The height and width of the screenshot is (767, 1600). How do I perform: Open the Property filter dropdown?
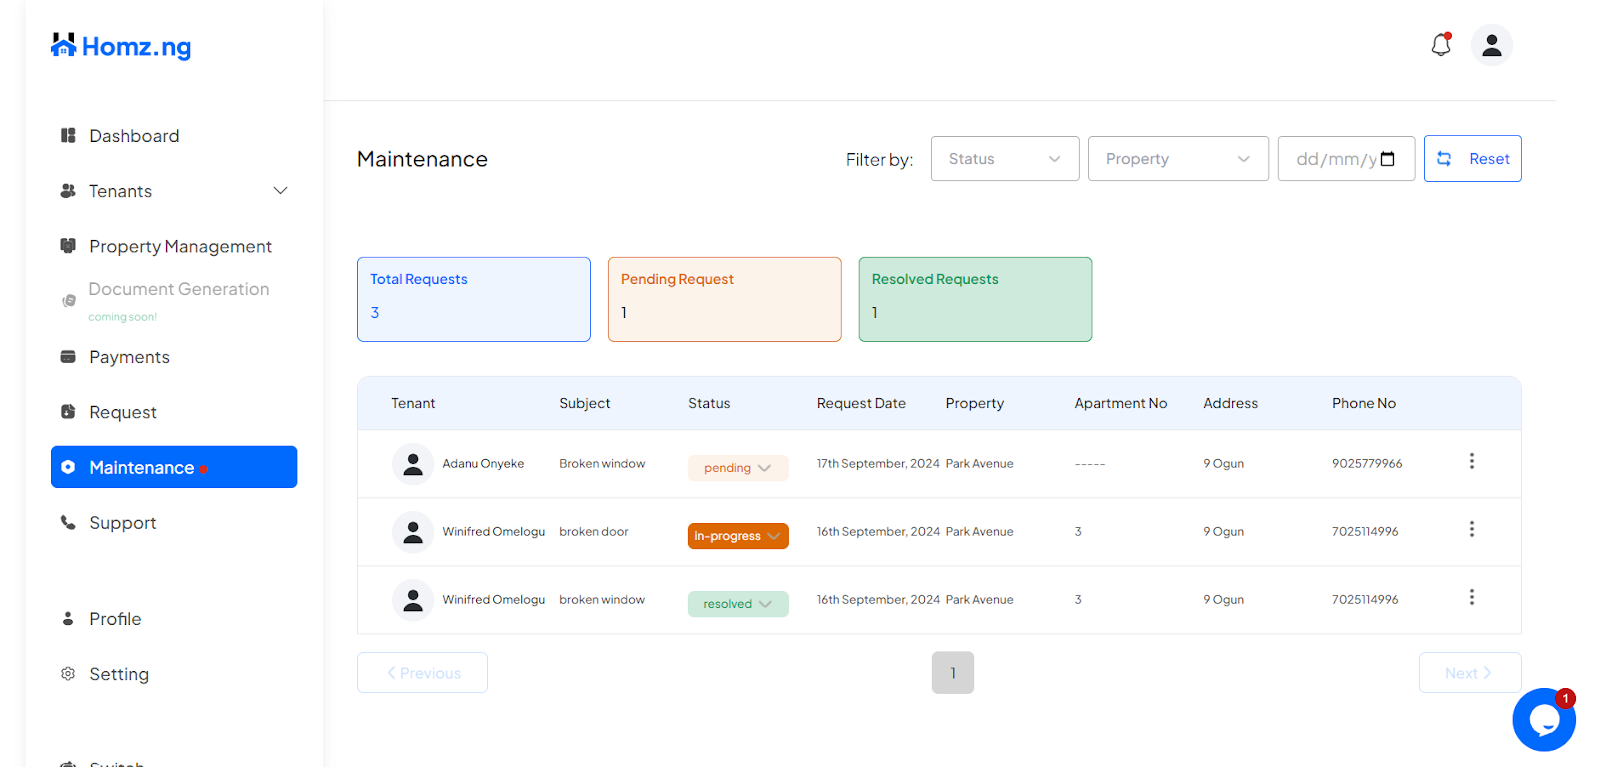(x=1178, y=159)
